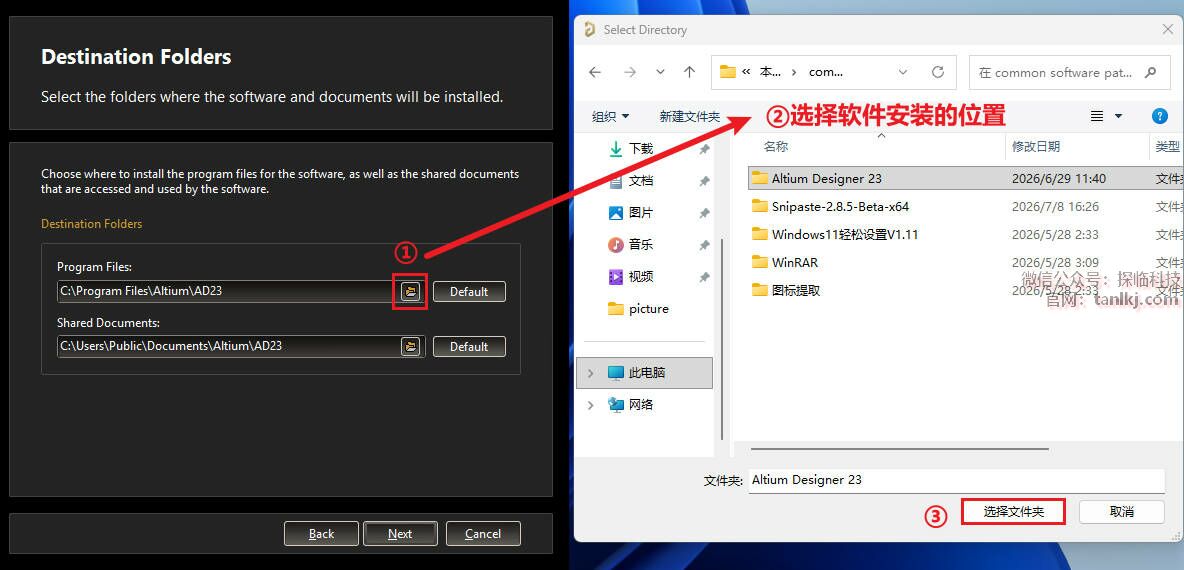Click the search magnifier icon
Viewport: 1184px width, 570px height.
[x=1150, y=72]
